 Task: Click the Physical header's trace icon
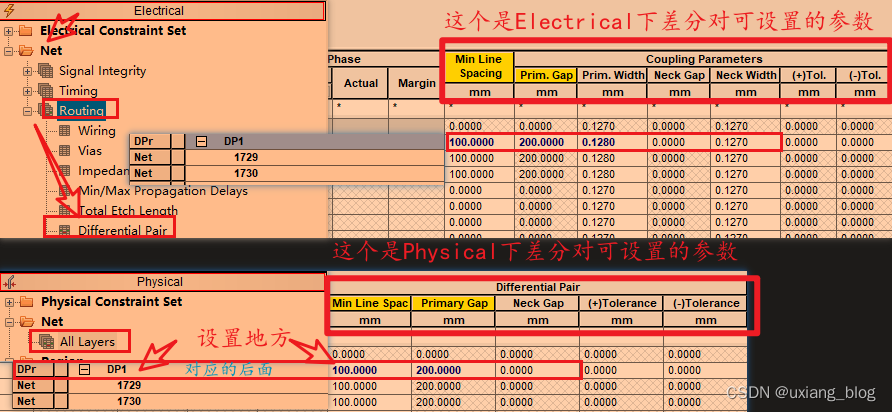click(x=10, y=282)
